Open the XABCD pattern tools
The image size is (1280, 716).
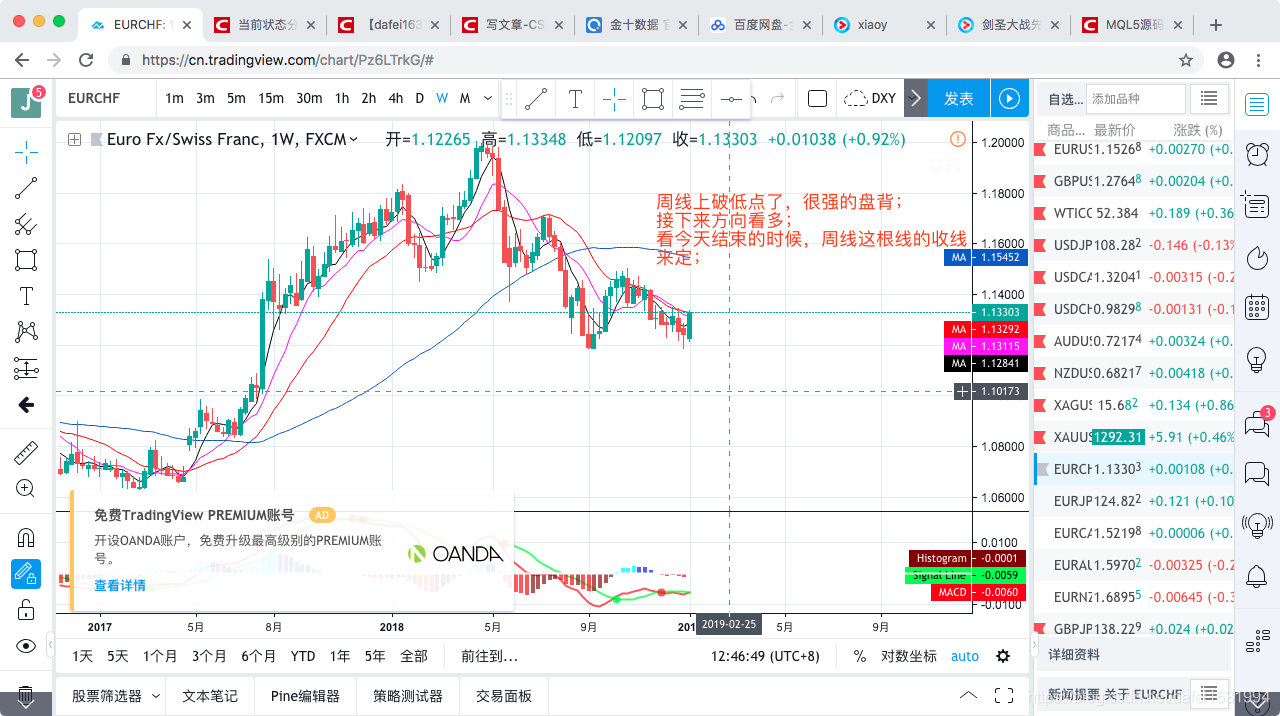pos(26,332)
